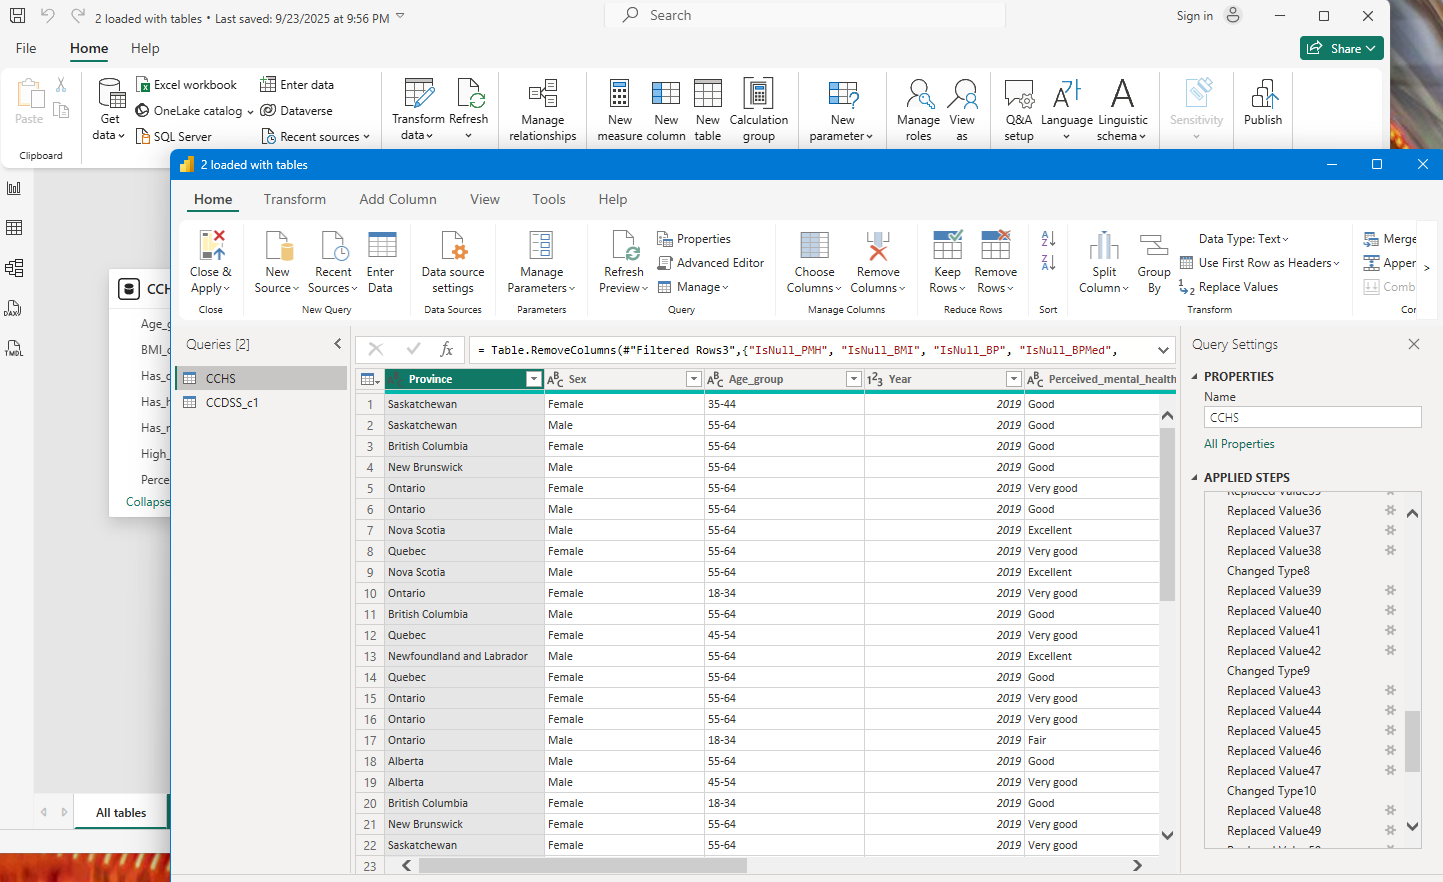Click the sort ascending icon
The image size is (1443, 882).
coord(1048,239)
